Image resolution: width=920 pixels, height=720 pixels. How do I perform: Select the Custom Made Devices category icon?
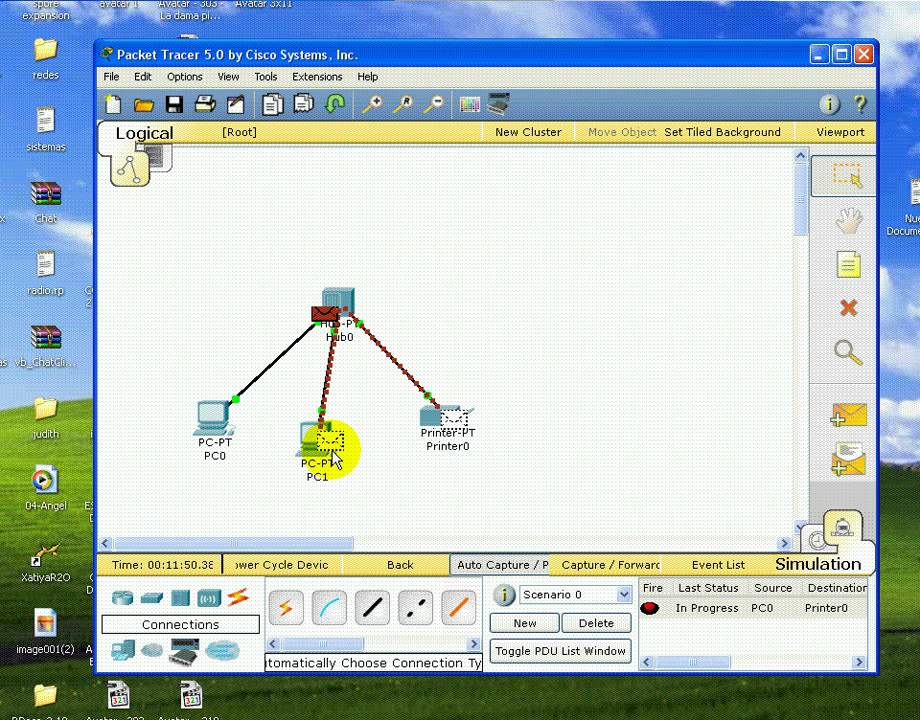184,651
